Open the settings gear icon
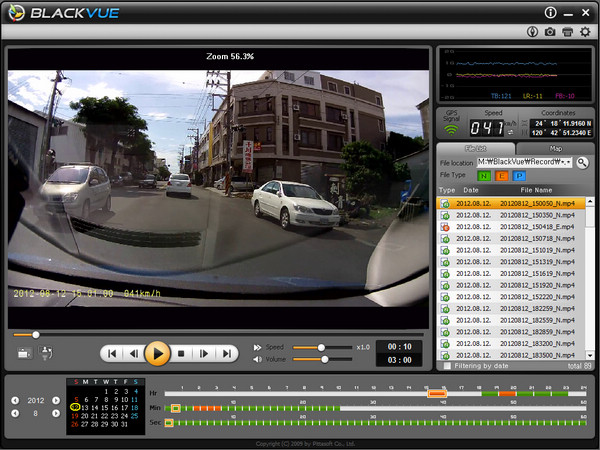This screenshot has width=600, height=450. point(585,32)
